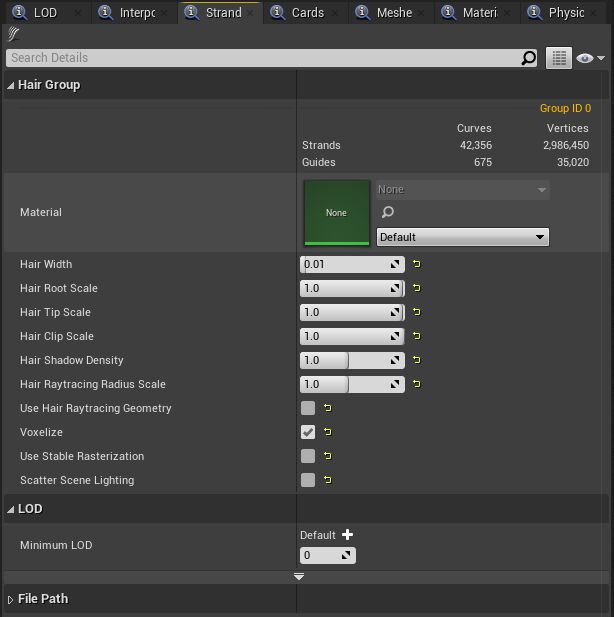Open the Default material slot dropdown
Image resolution: width=614 pixels, height=617 pixels.
point(463,237)
